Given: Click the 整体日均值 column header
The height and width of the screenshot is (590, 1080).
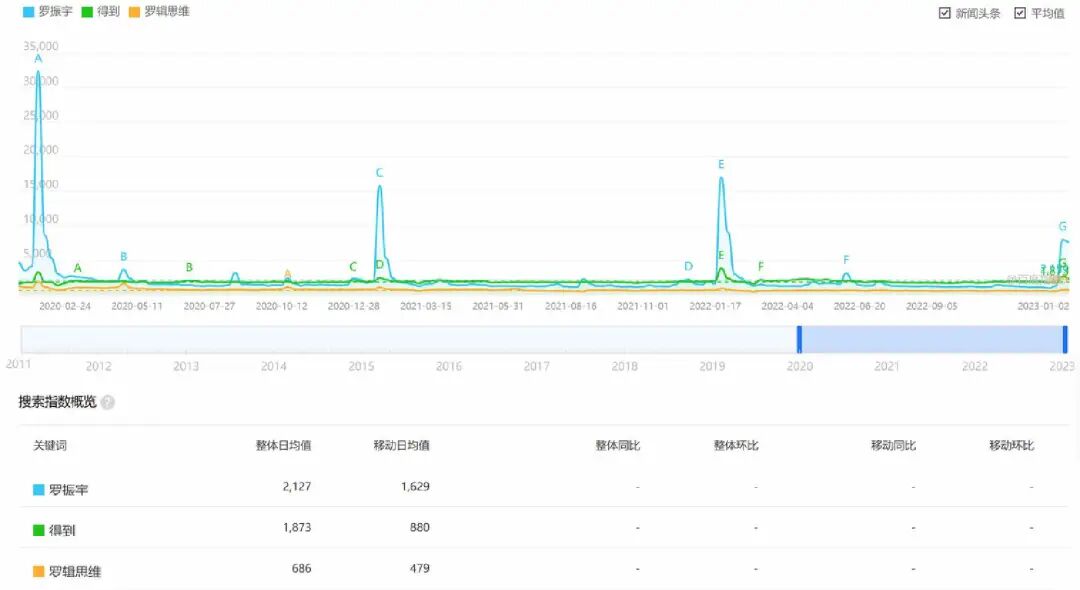Looking at the screenshot, I should click(x=284, y=445).
